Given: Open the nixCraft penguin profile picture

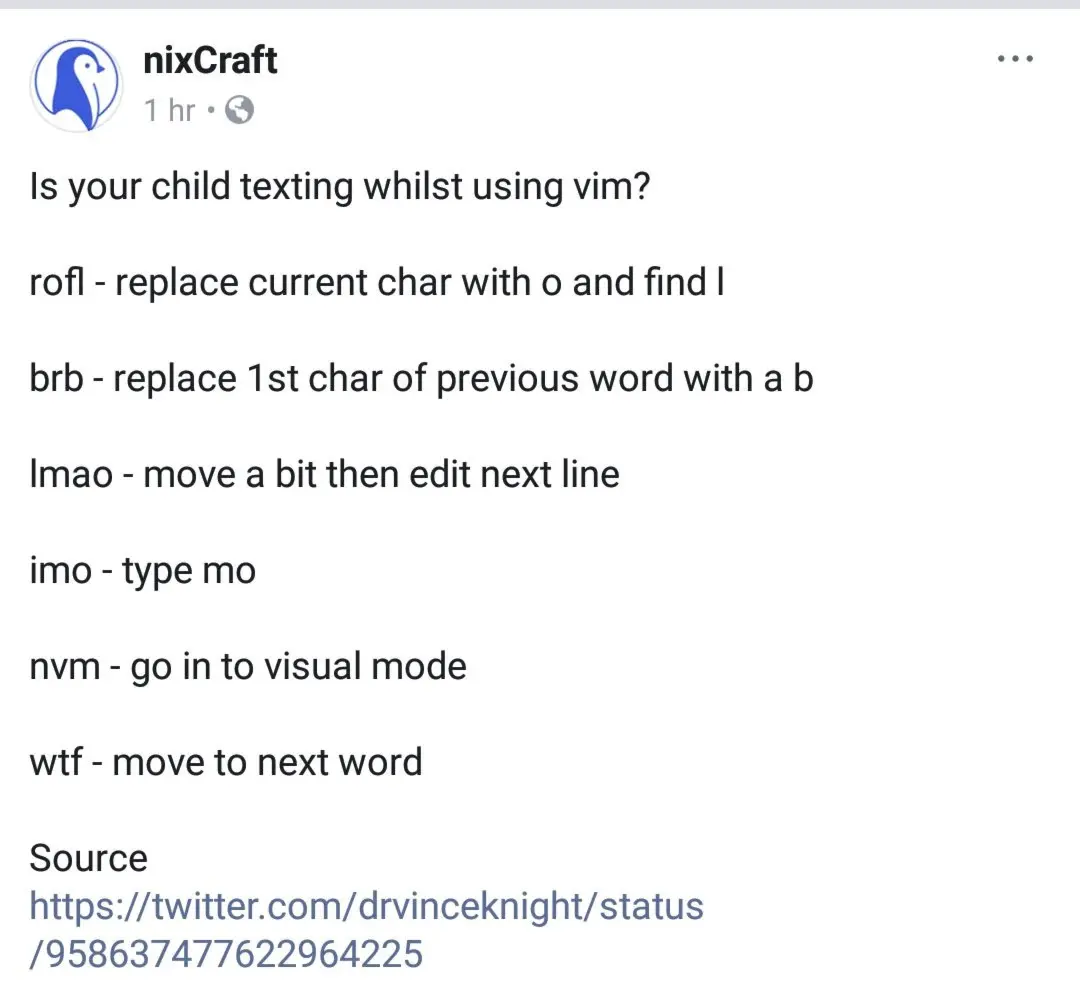Looking at the screenshot, I should click(x=76, y=86).
